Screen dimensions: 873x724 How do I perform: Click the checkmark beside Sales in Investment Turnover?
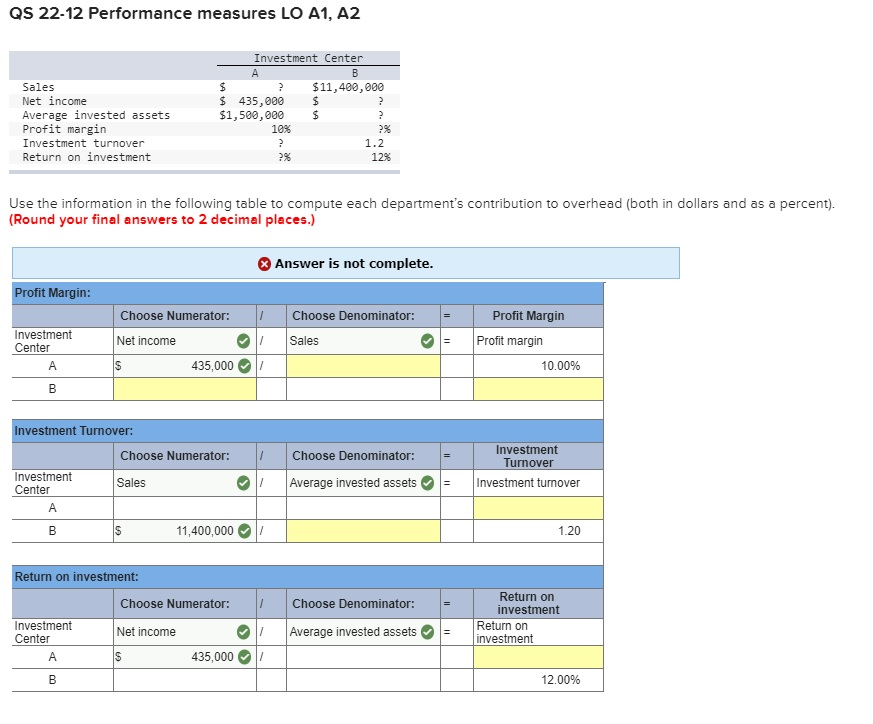[244, 483]
